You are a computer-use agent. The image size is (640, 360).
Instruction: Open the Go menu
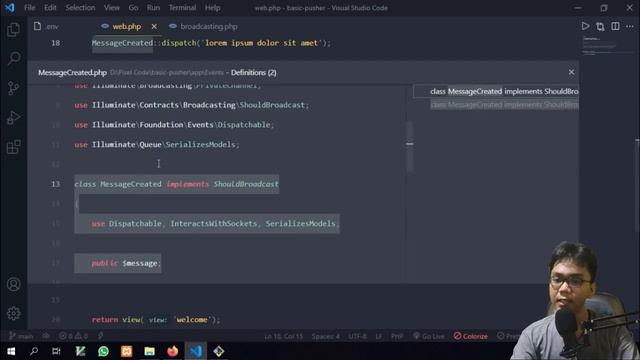point(133,8)
